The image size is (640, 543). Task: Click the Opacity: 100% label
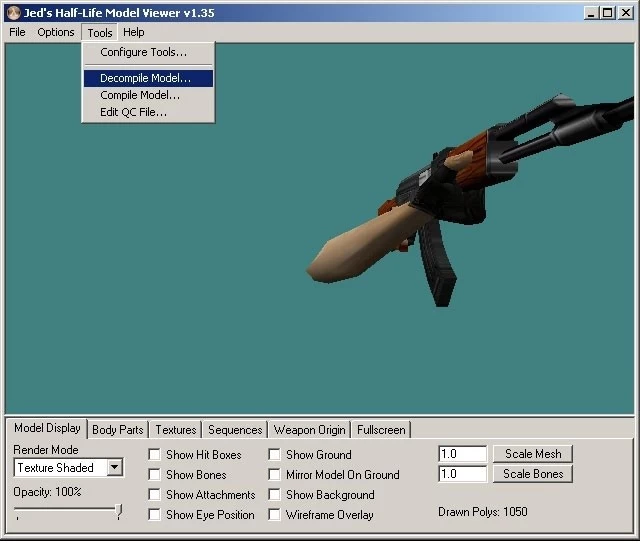click(x=47, y=492)
